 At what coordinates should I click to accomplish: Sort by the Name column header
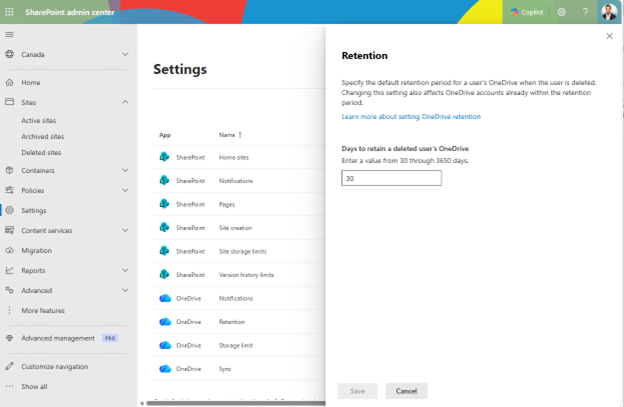click(230, 135)
